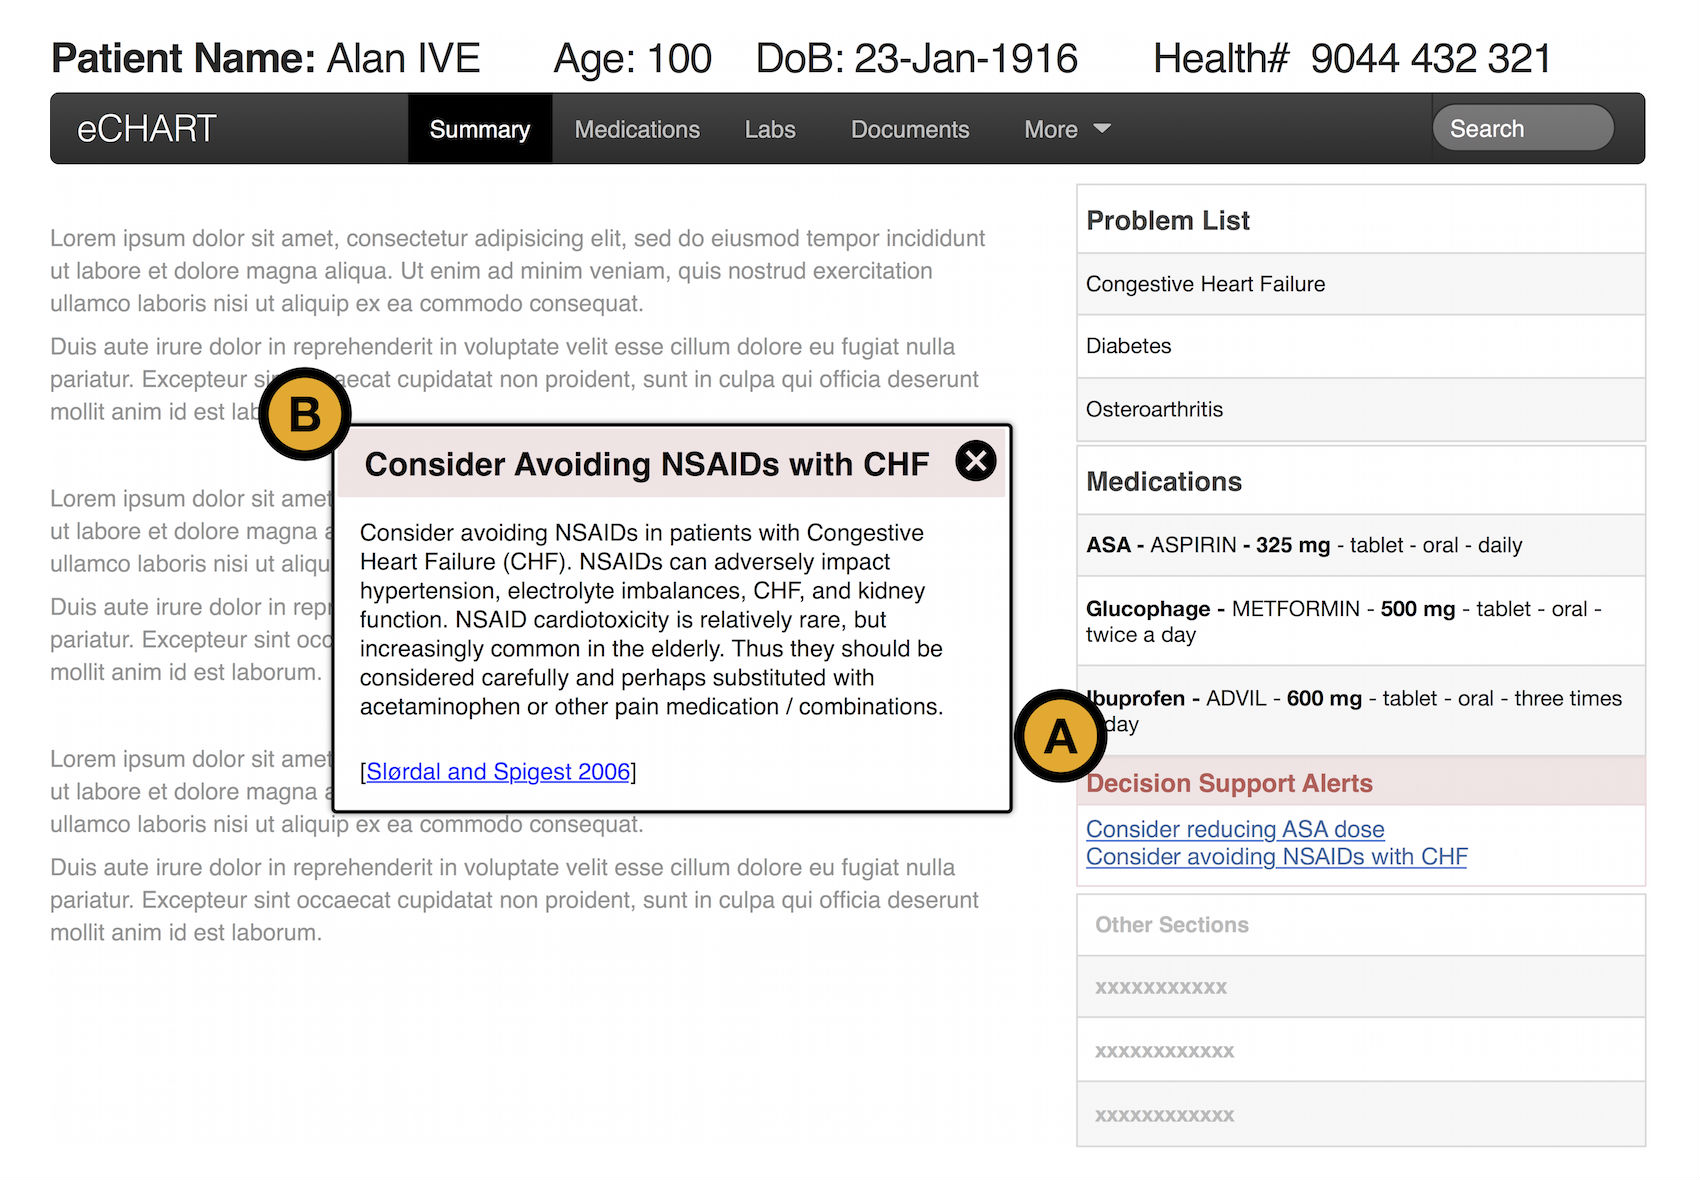1700x1180 pixels.
Task: Close the NSAIDs alert popup
Action: click(x=975, y=461)
